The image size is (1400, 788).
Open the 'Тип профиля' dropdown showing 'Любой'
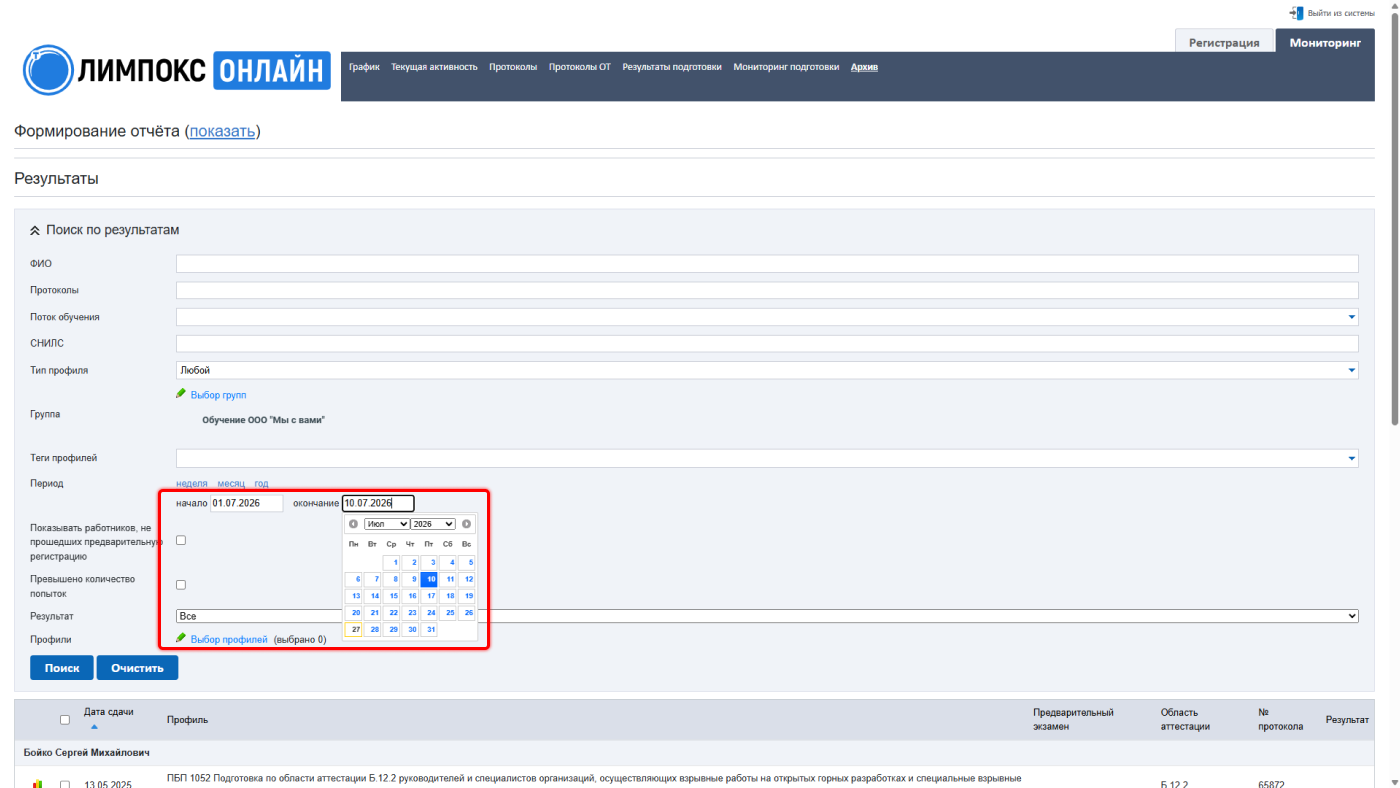coord(767,370)
